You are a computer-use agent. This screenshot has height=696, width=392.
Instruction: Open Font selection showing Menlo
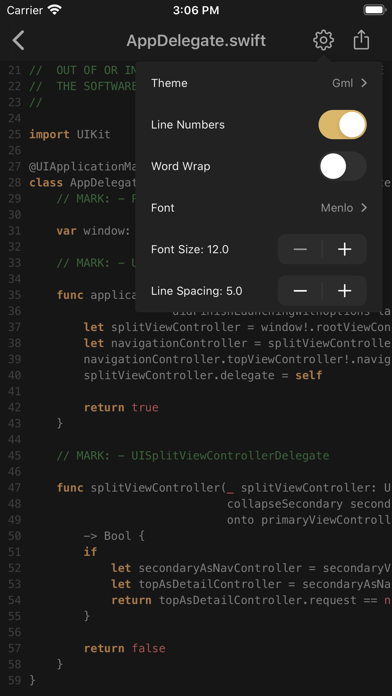258,208
